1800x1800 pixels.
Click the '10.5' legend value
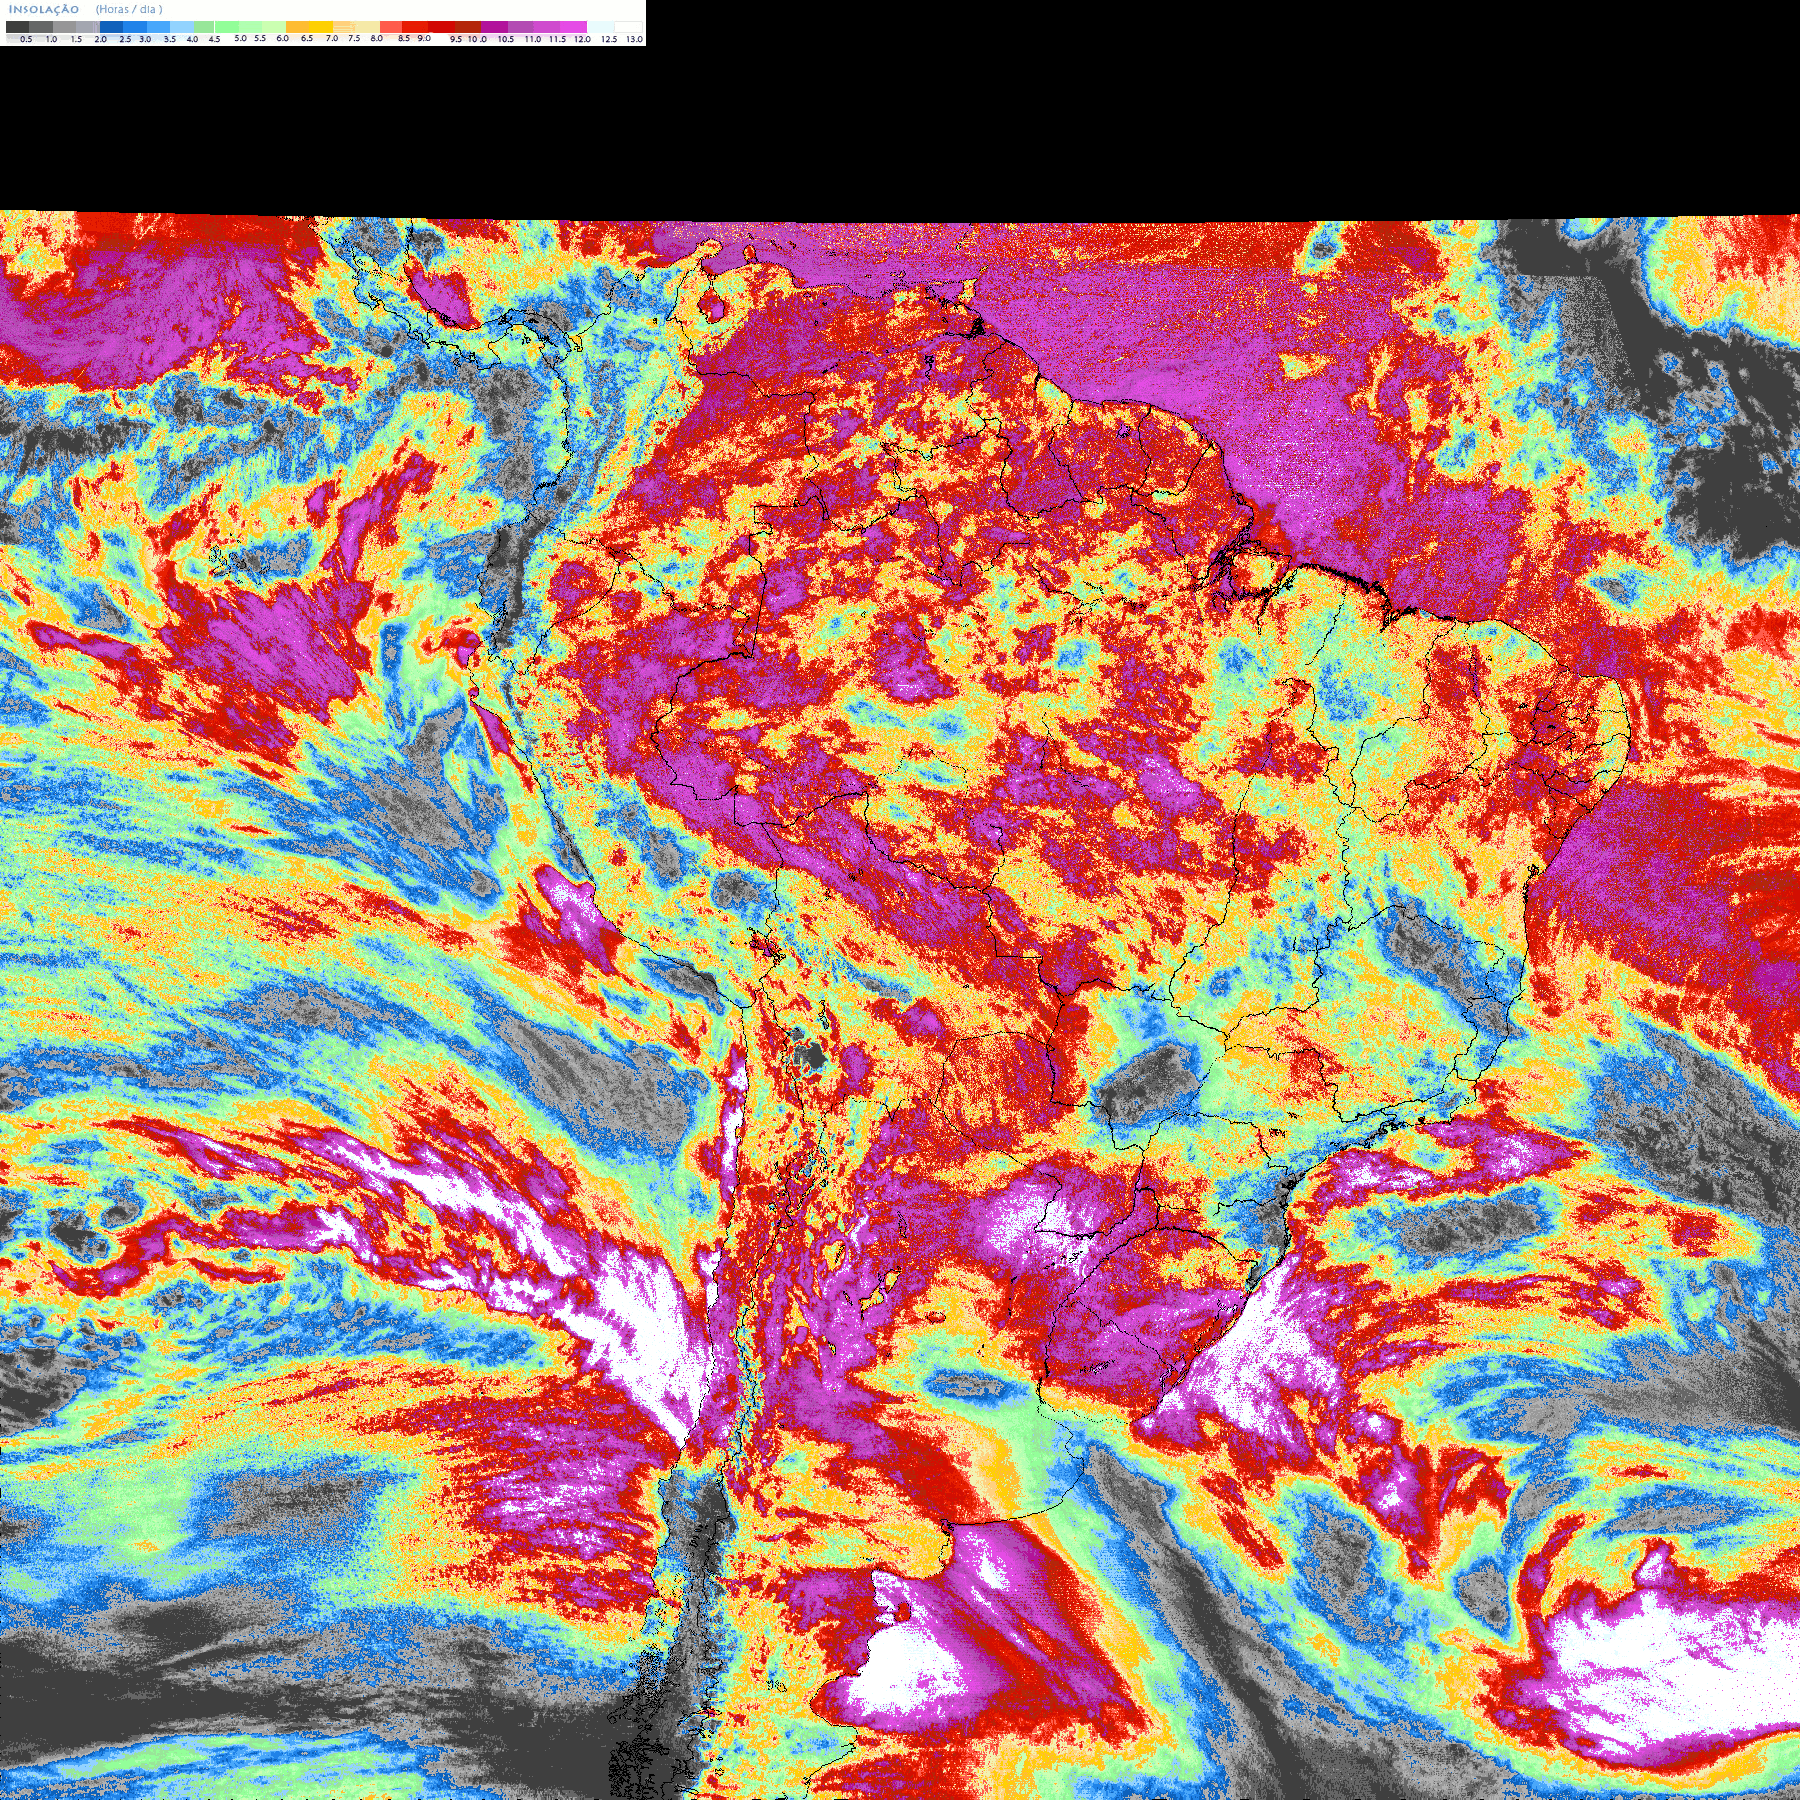click(506, 39)
